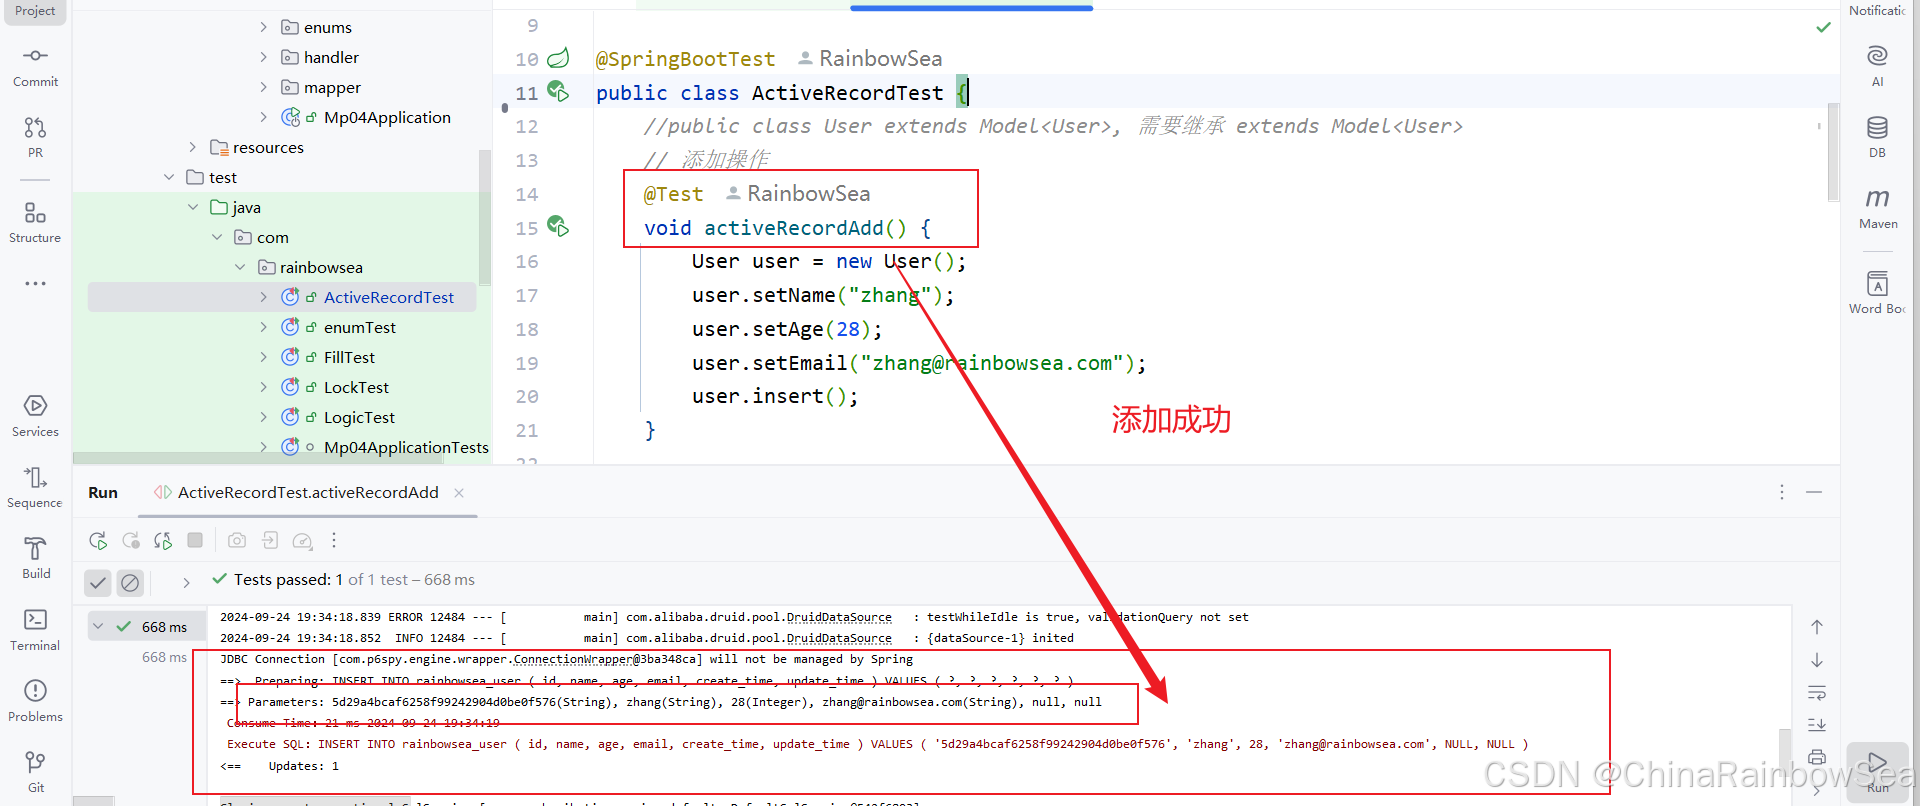Toggle soft-wrap in console output
This screenshot has width=1920, height=806.
click(x=1817, y=693)
